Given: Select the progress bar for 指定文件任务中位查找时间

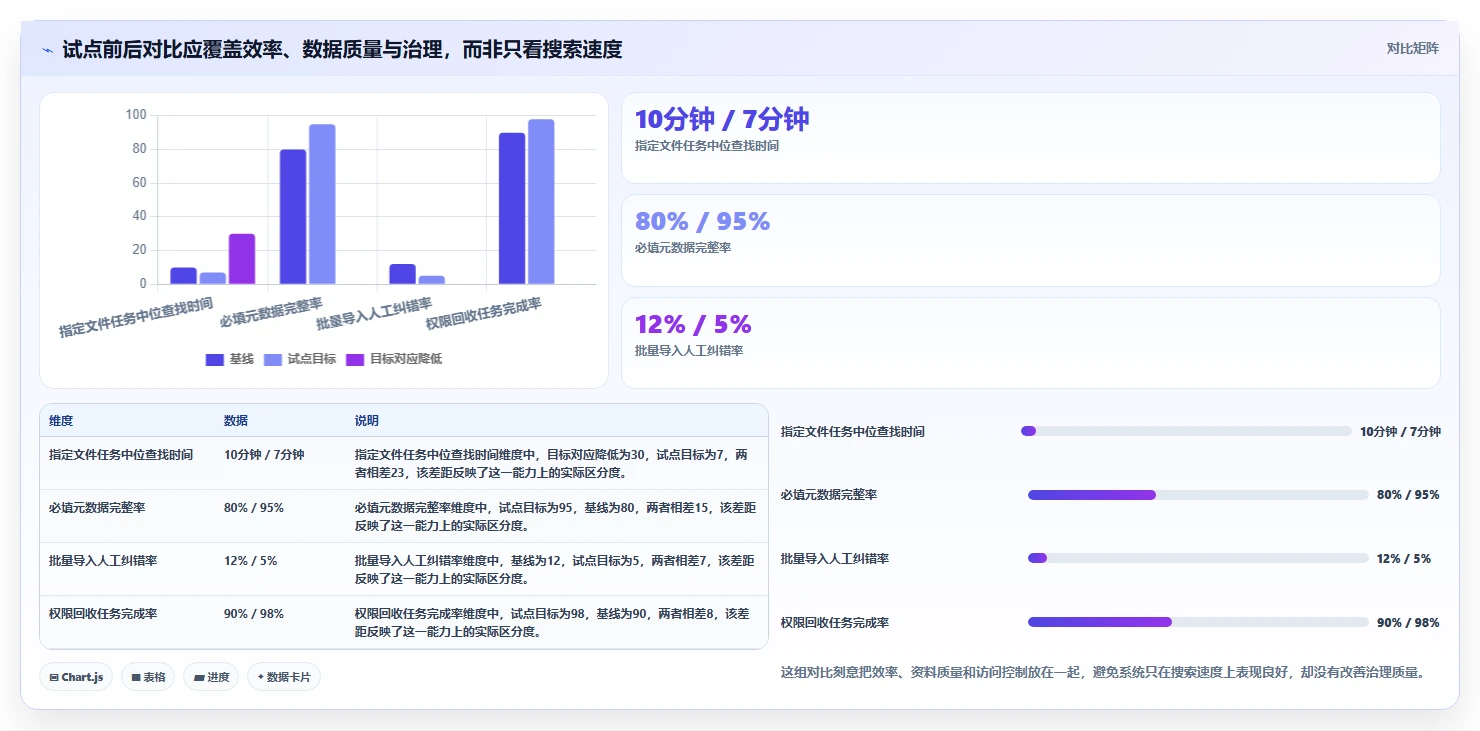Looking at the screenshot, I should click(1186, 431).
